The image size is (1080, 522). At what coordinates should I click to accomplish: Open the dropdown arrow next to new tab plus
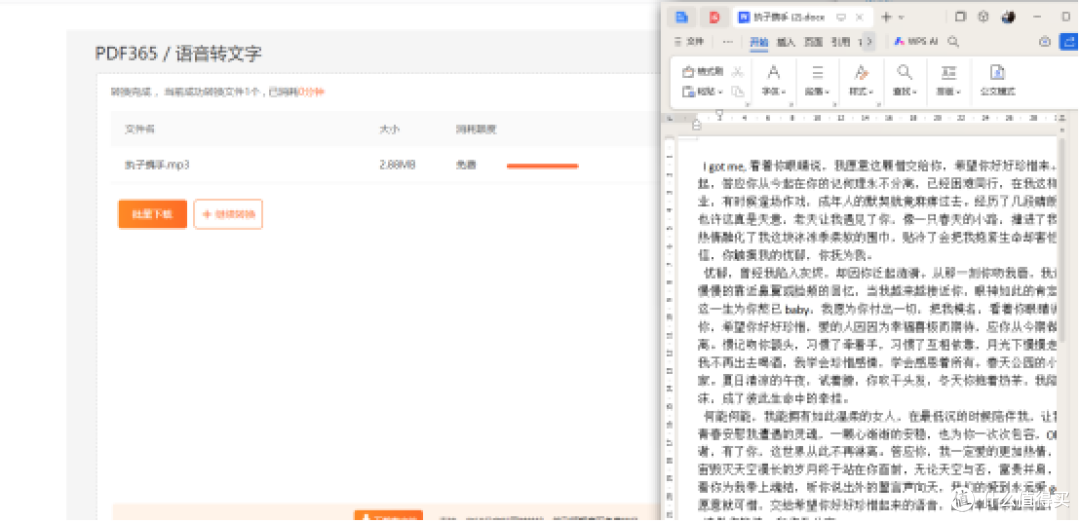coord(902,18)
